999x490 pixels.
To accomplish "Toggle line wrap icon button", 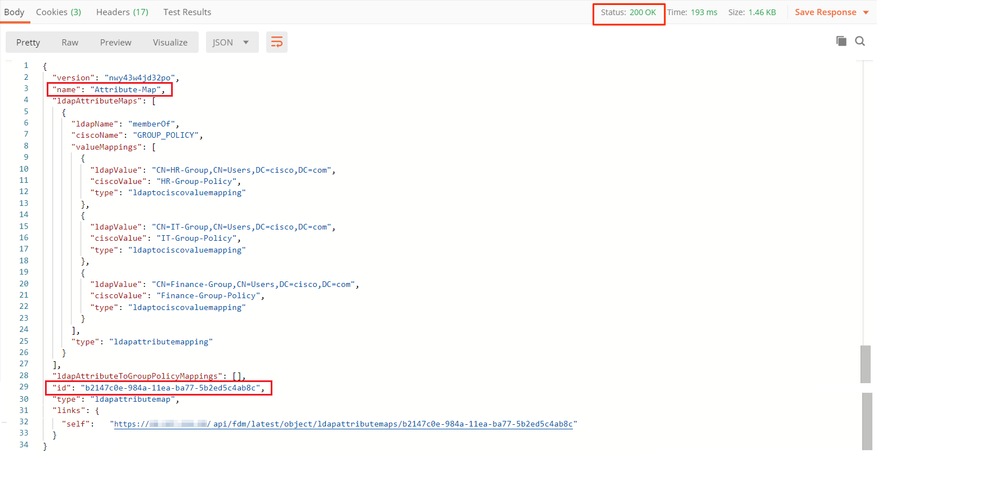I will coord(277,42).
